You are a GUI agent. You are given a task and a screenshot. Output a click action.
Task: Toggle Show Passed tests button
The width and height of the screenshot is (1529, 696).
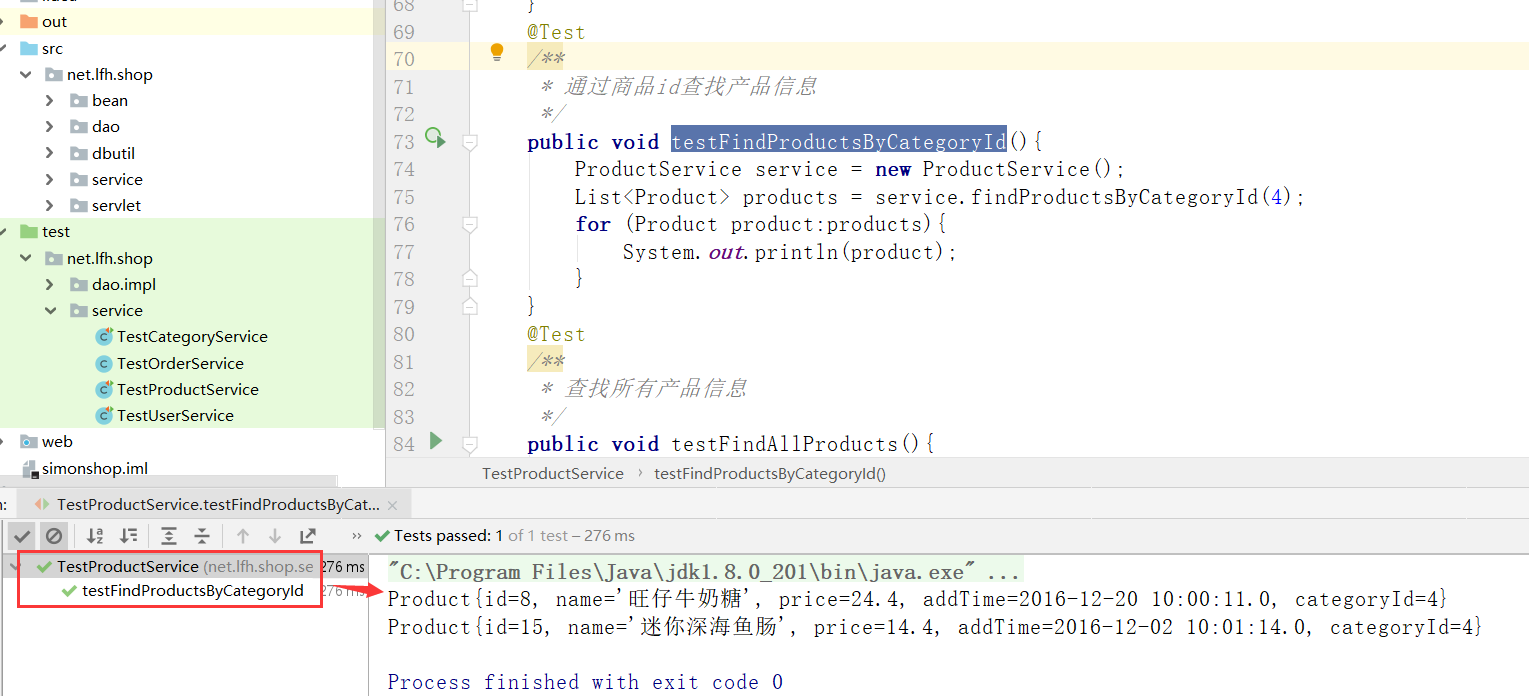pos(22,536)
